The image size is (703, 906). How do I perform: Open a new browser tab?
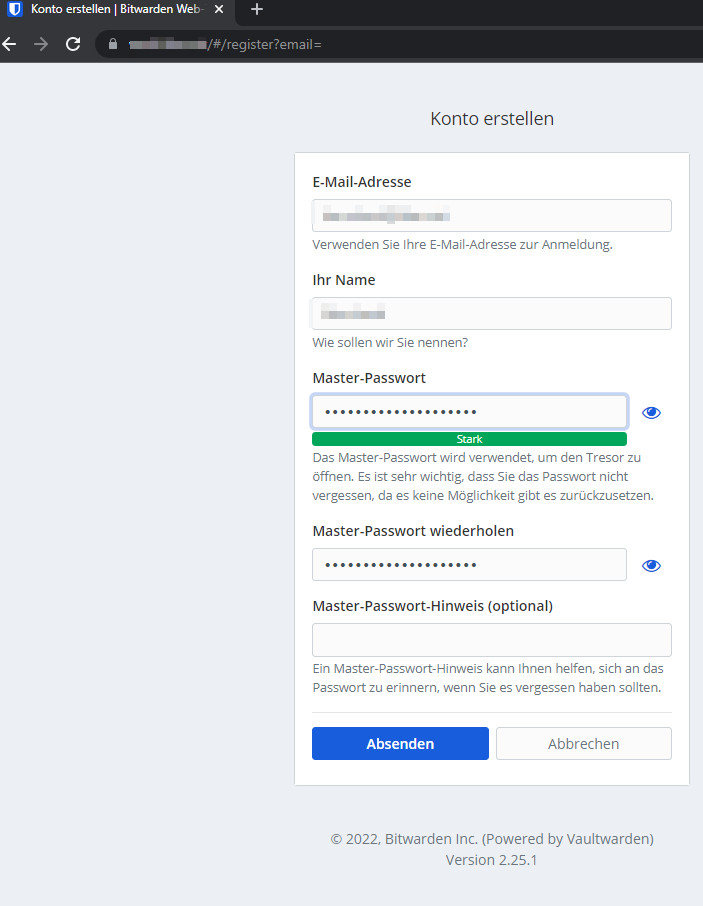(257, 9)
